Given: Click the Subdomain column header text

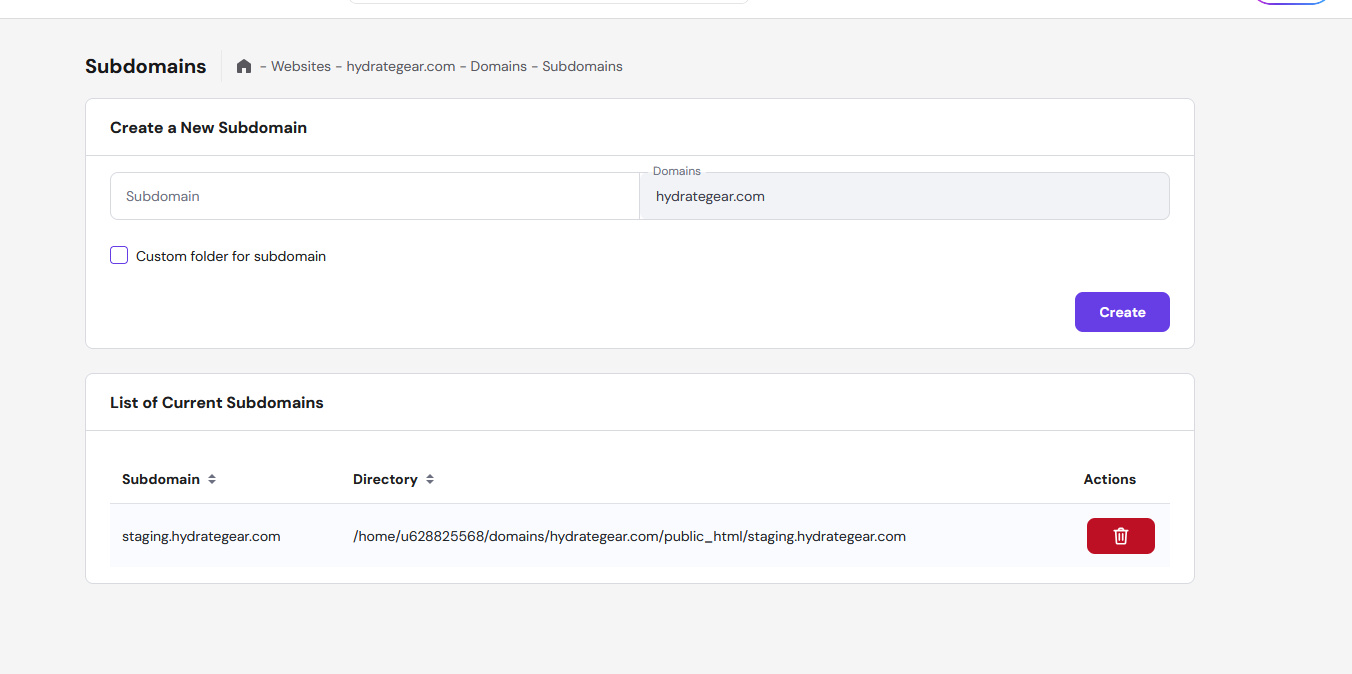Looking at the screenshot, I should pos(161,480).
